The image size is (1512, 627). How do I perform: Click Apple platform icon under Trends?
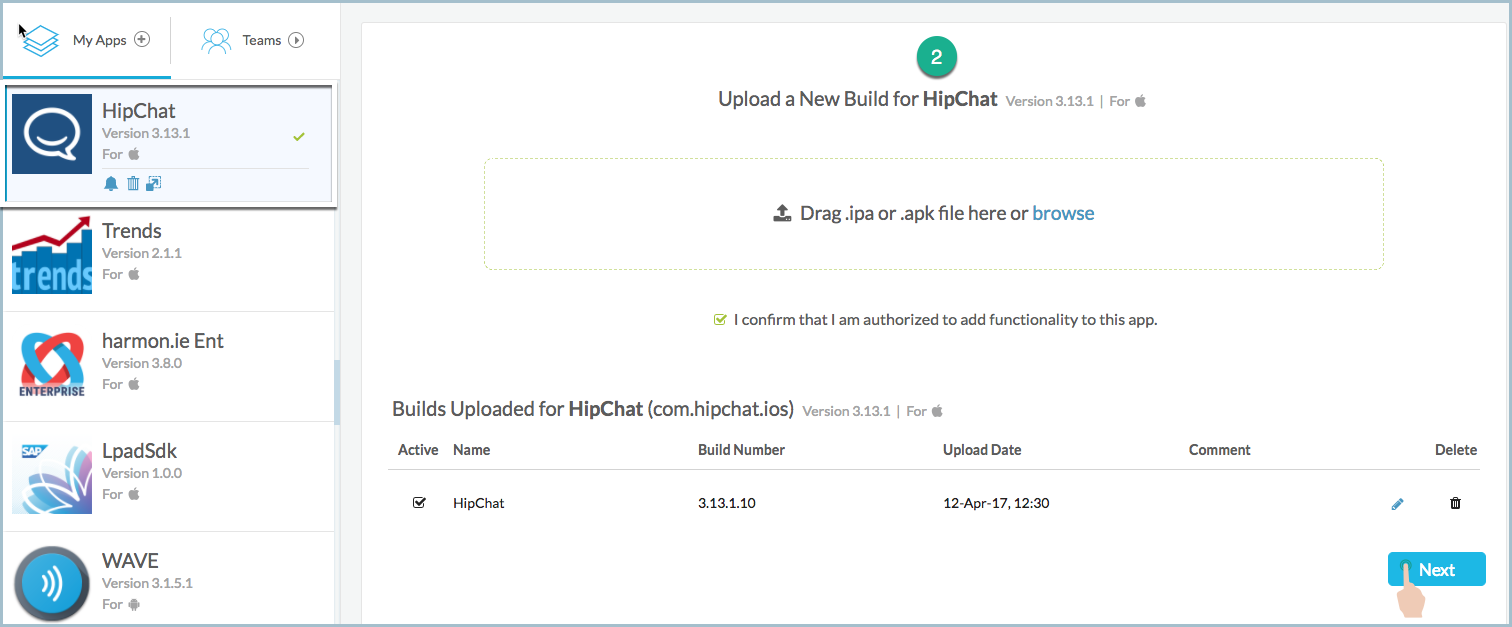coord(134,274)
